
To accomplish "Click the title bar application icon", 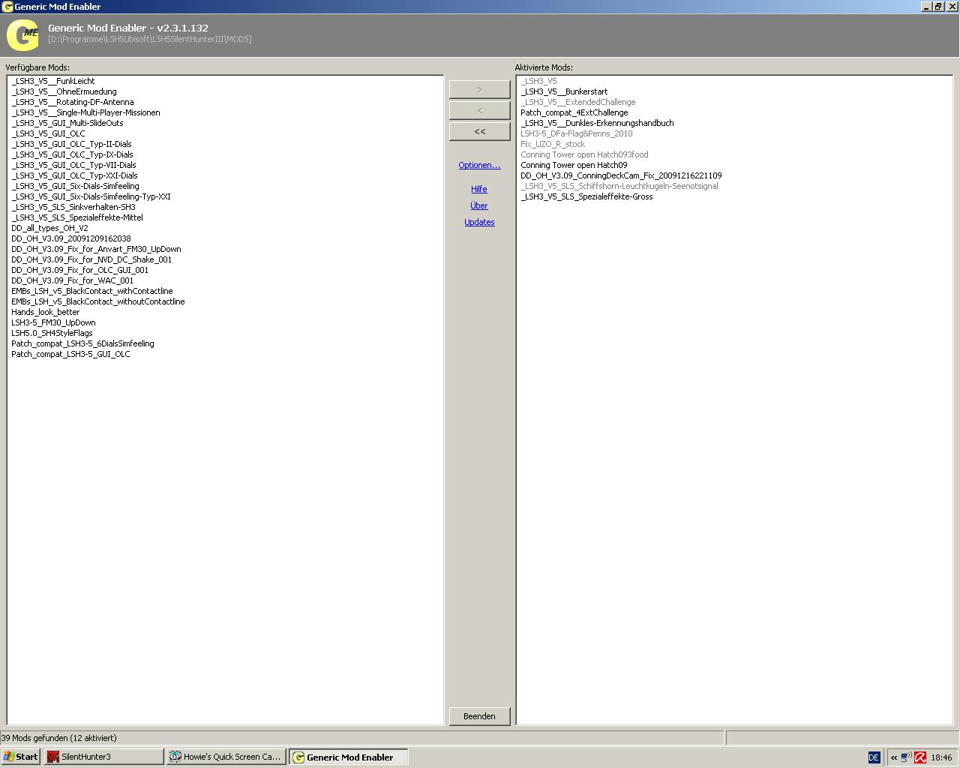I will tap(7, 7).
